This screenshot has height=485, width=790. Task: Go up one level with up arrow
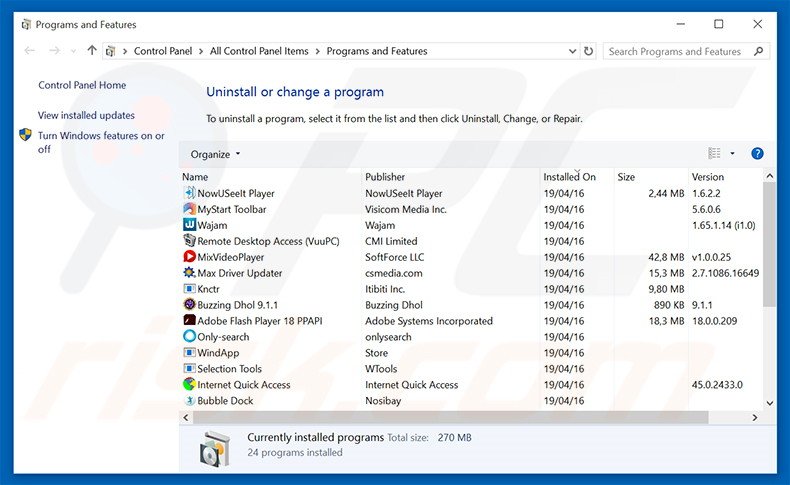click(x=92, y=50)
